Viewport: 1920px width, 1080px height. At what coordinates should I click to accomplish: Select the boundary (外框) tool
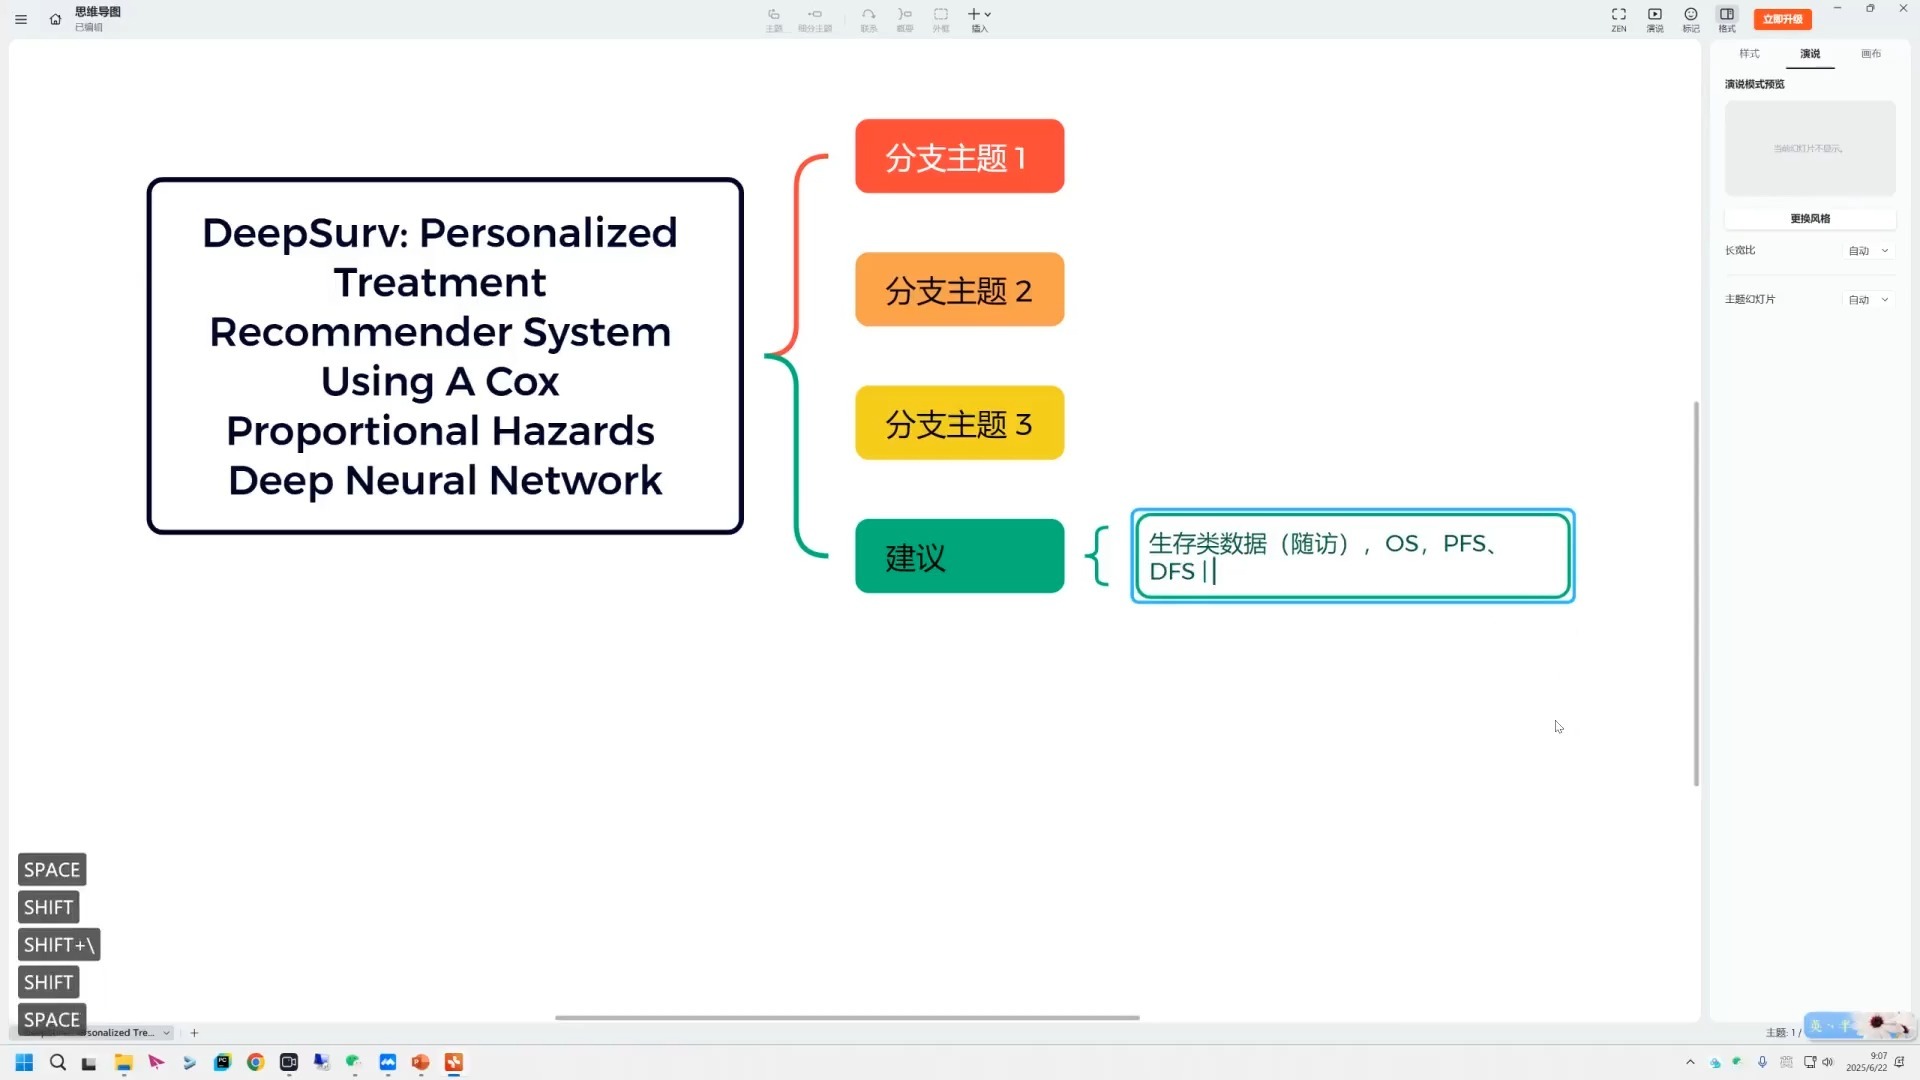click(x=940, y=19)
